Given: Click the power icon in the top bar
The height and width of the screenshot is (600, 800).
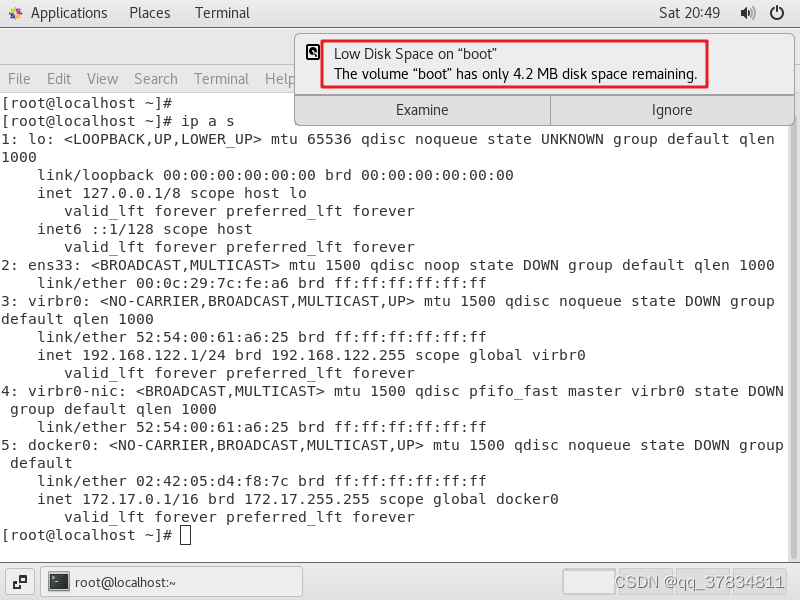Looking at the screenshot, I should [x=777, y=13].
